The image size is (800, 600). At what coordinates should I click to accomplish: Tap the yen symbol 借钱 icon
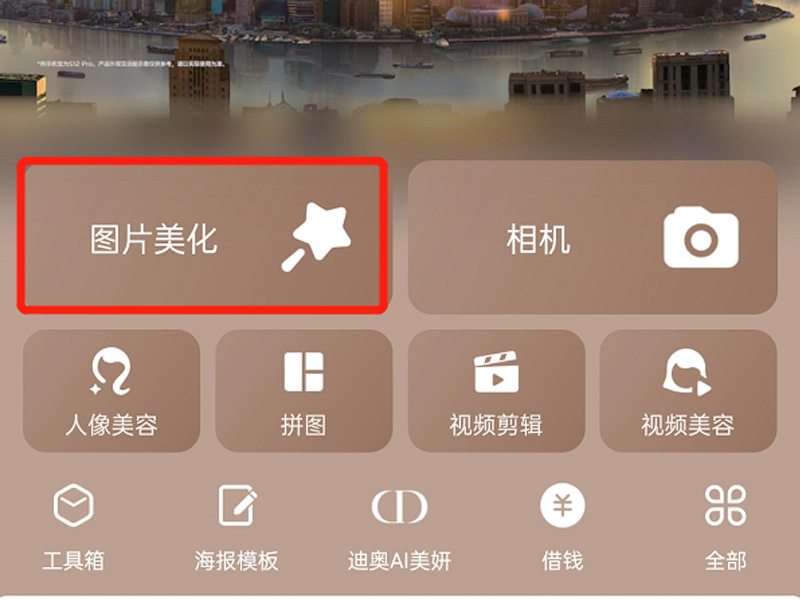point(563,505)
